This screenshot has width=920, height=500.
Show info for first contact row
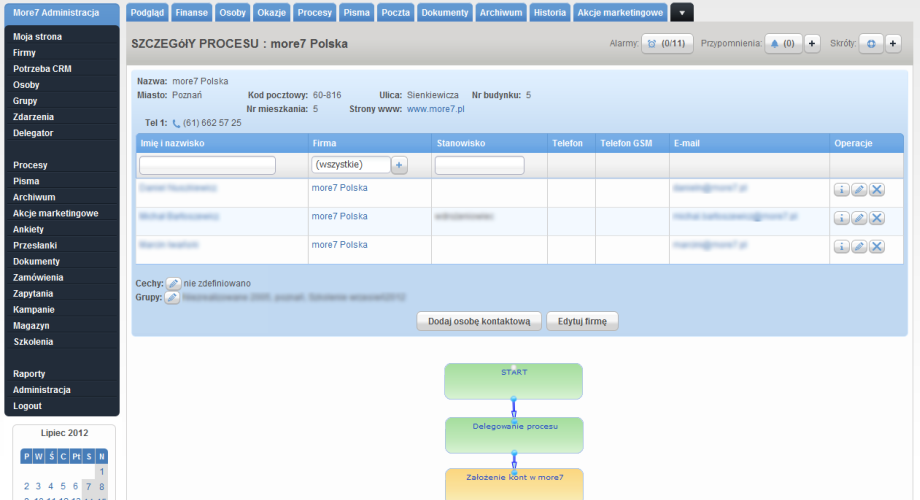tap(841, 190)
